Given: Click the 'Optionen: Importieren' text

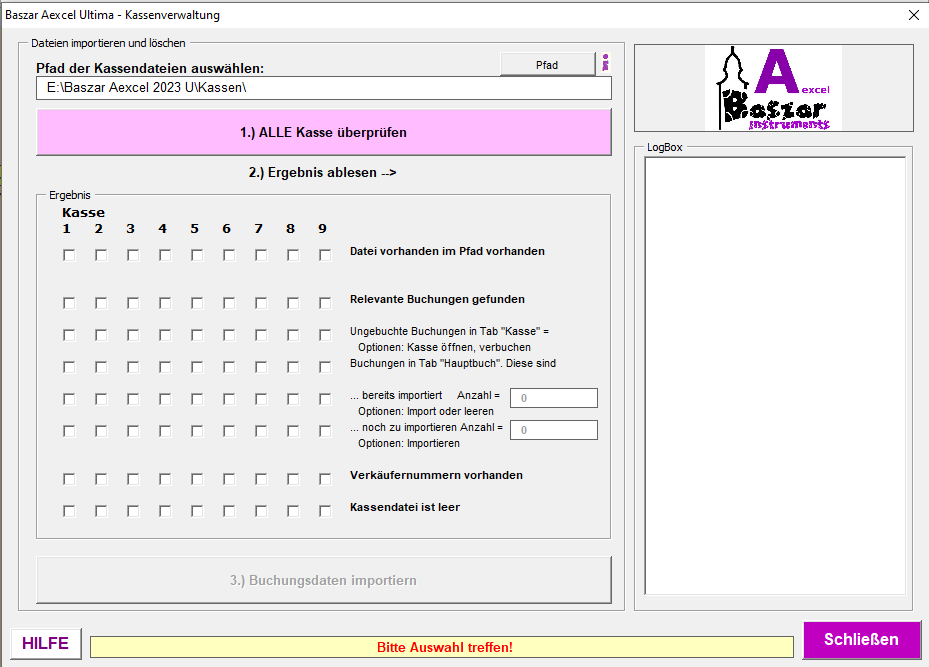Looking at the screenshot, I should (x=409, y=443).
